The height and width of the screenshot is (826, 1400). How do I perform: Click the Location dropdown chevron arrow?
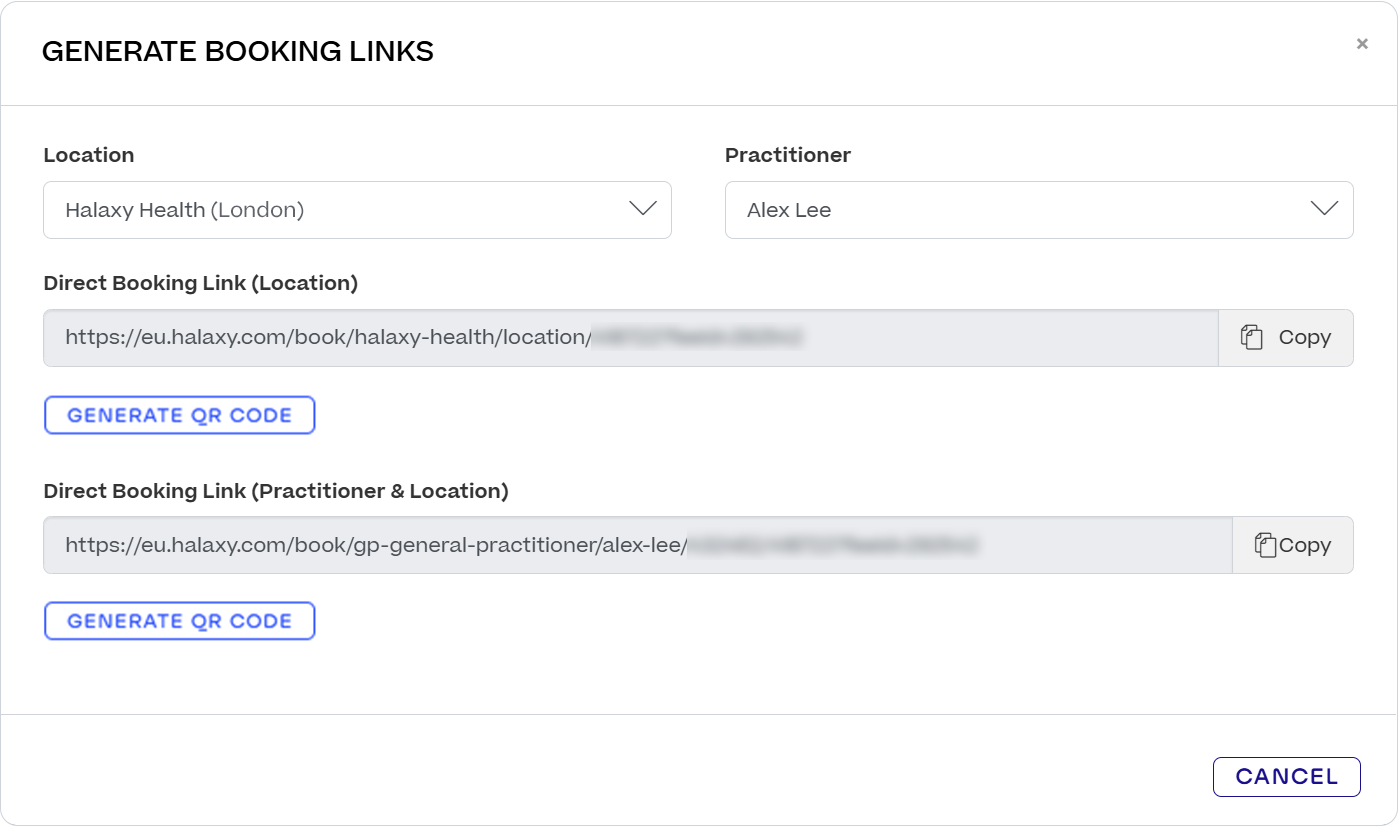(643, 209)
